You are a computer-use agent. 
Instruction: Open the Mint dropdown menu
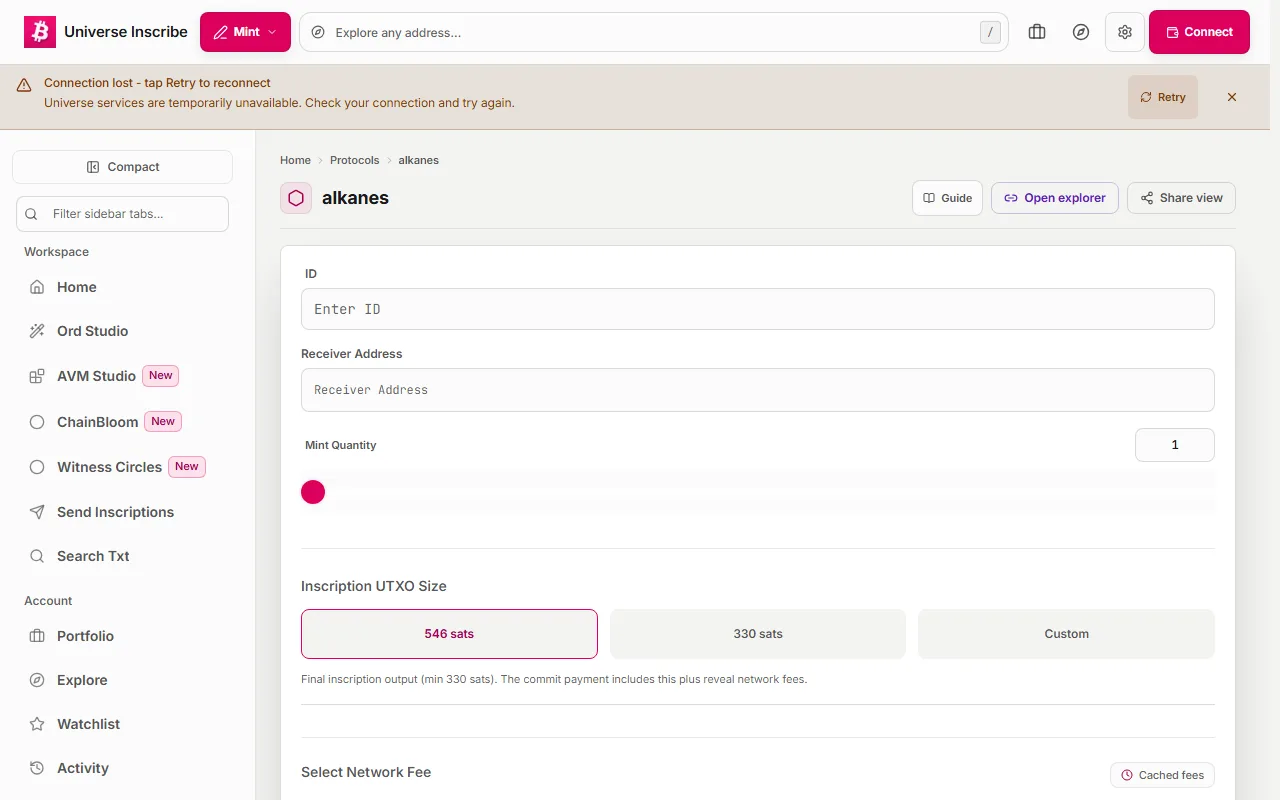pyautogui.click(x=245, y=32)
